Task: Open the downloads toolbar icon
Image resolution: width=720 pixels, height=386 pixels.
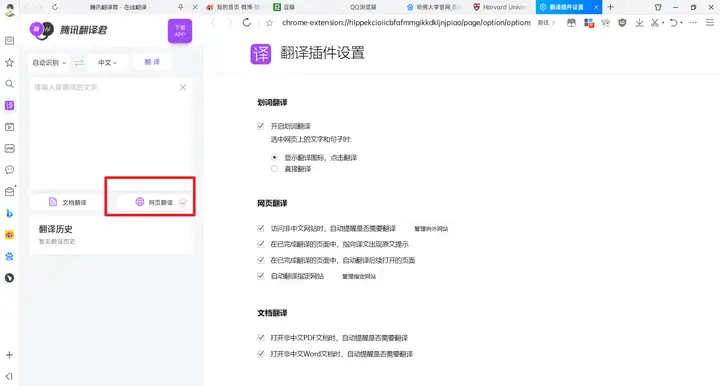Action: [639, 22]
